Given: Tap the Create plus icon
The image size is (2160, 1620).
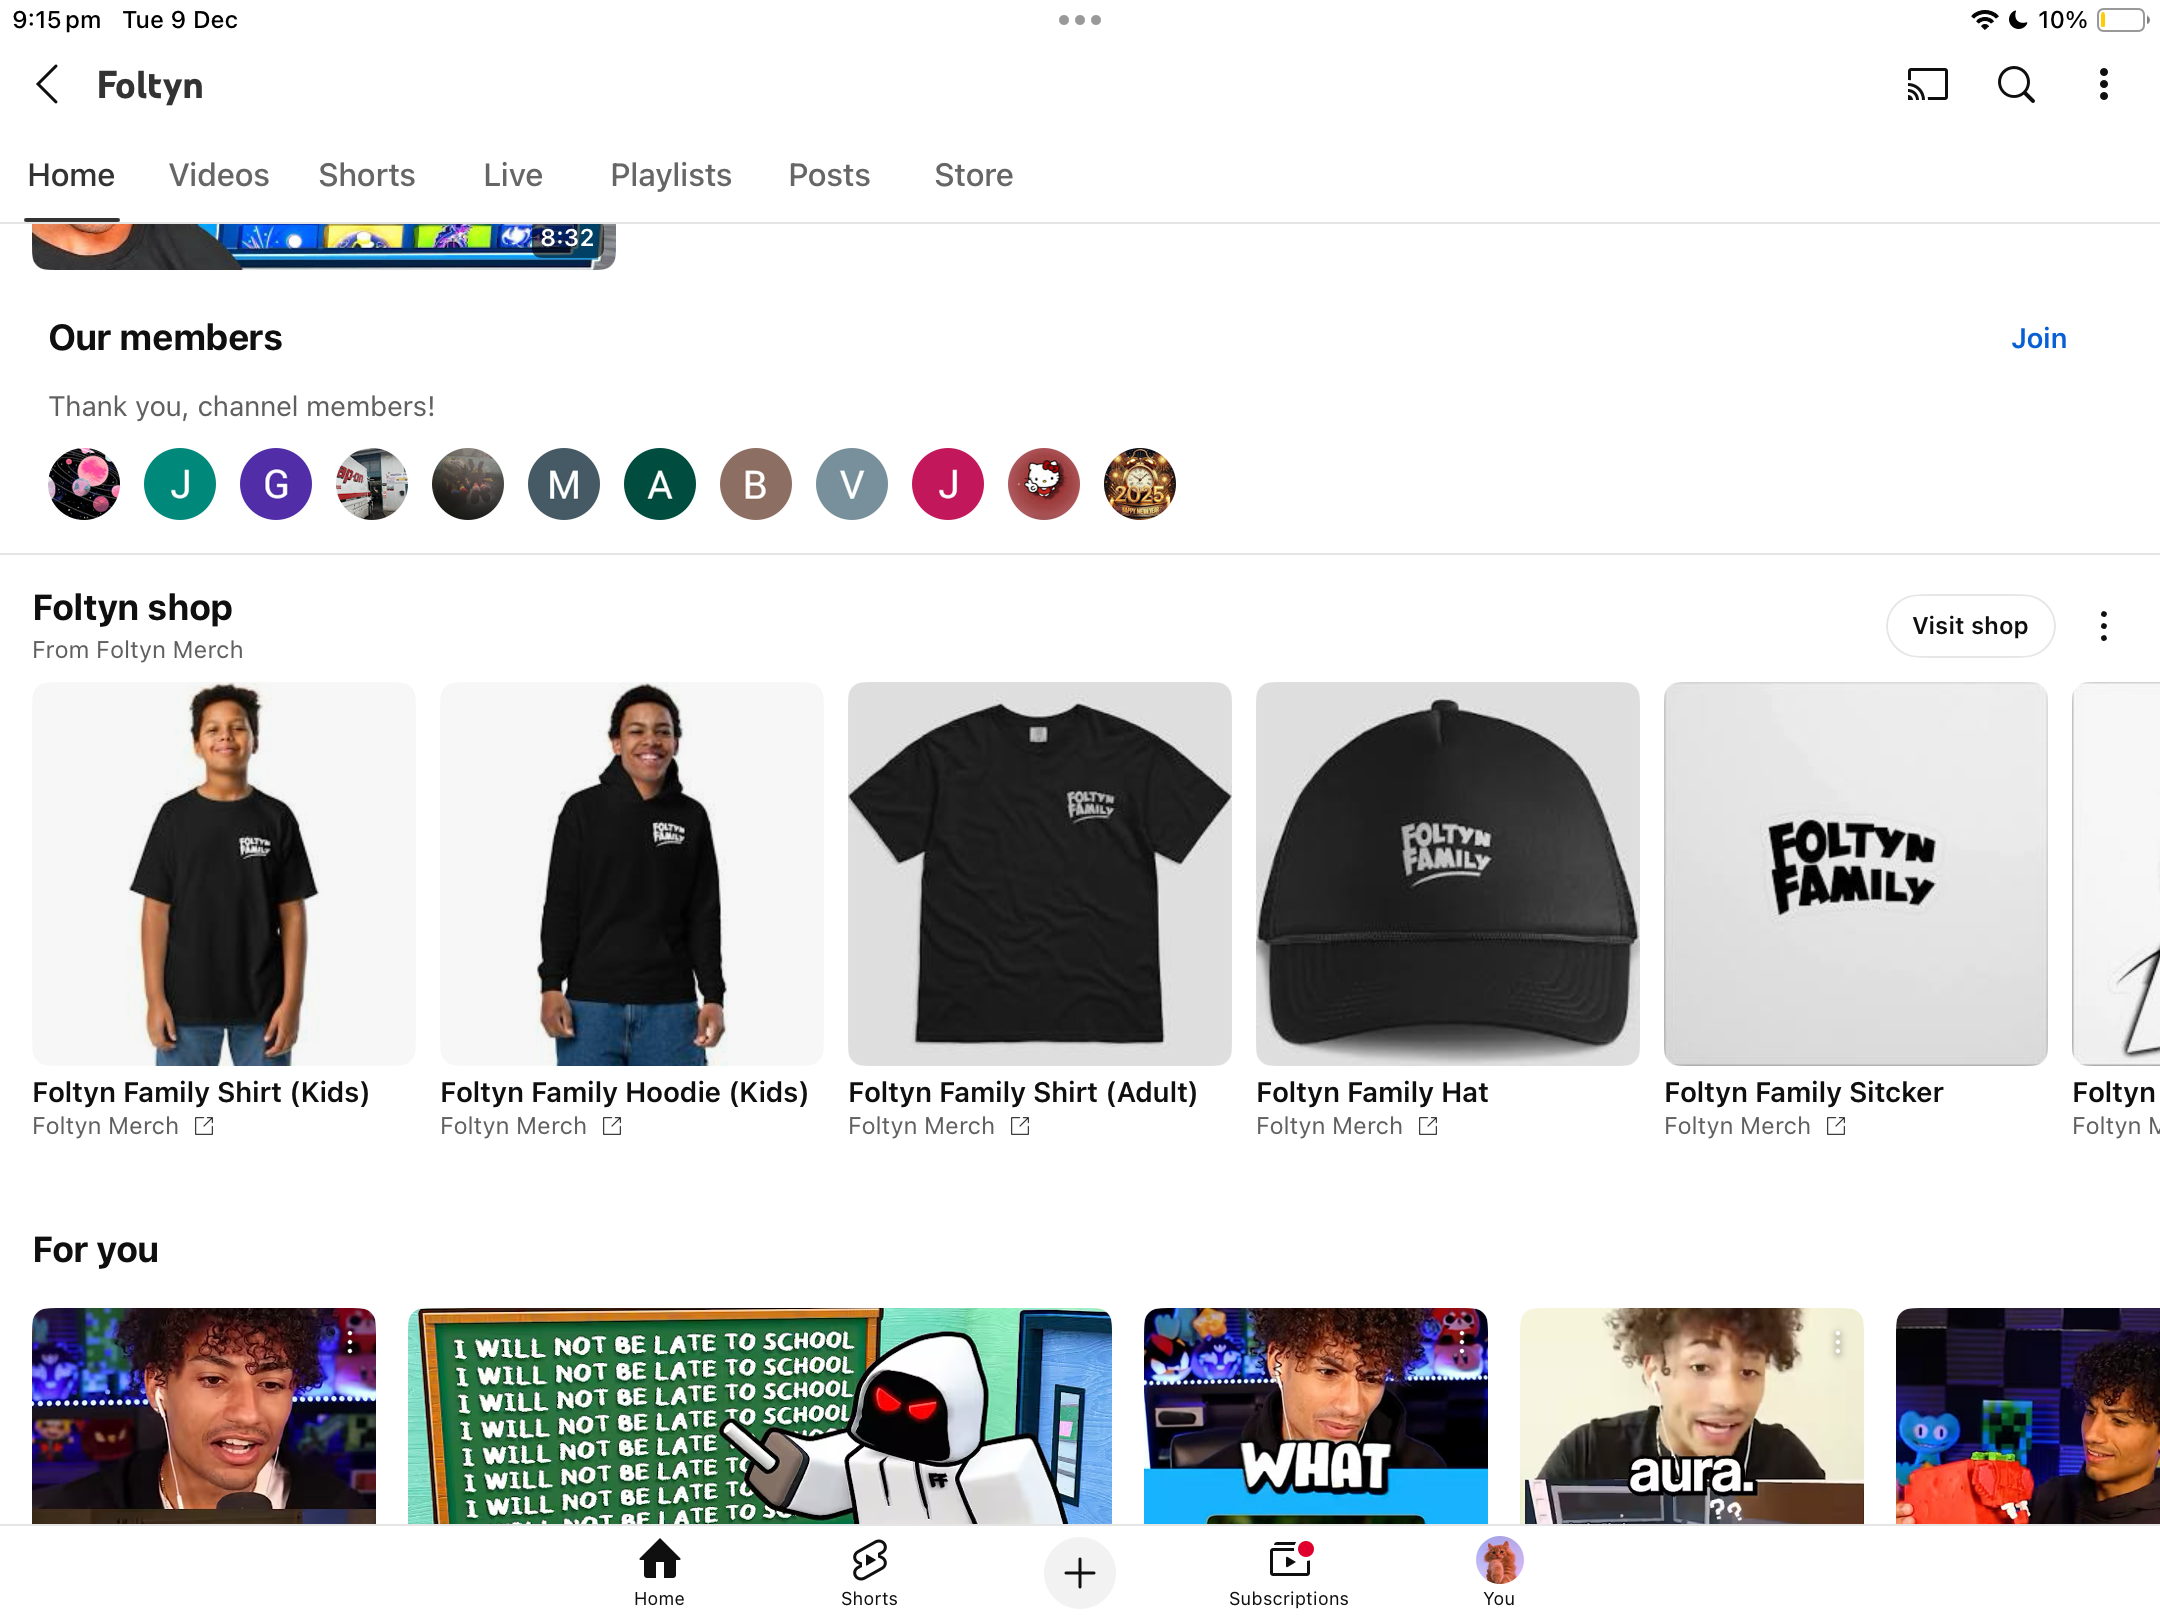Looking at the screenshot, I should point(1079,1572).
